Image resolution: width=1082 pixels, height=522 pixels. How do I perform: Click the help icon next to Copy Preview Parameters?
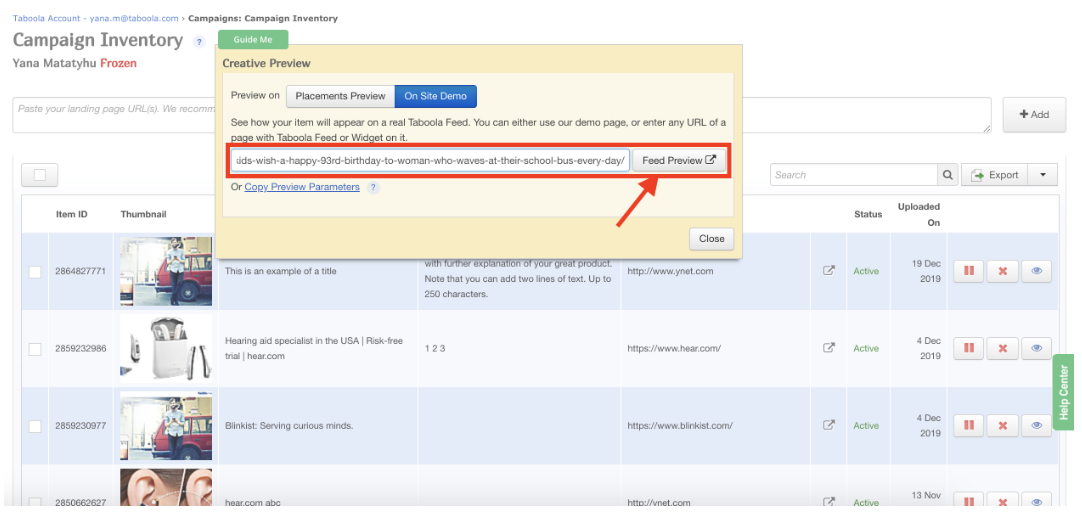click(373, 187)
